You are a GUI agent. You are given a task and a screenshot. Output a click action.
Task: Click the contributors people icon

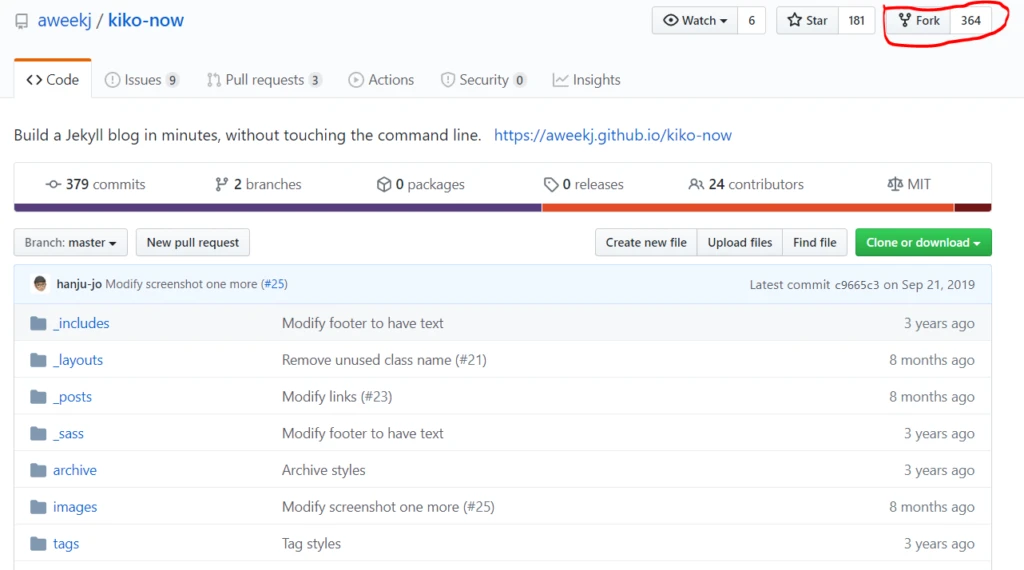point(696,185)
